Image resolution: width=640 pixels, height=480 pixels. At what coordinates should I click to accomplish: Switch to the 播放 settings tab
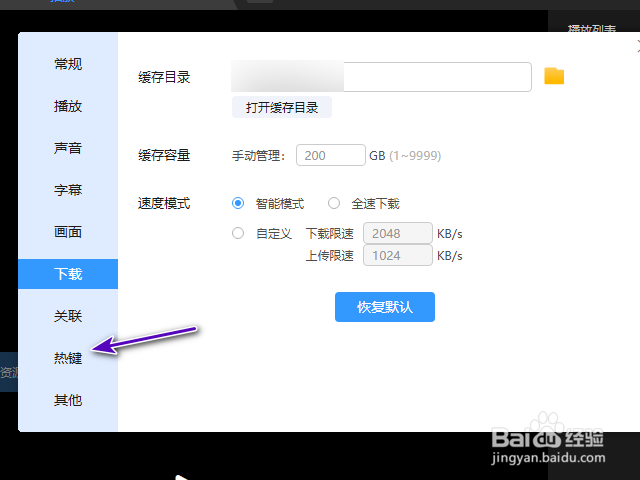68,106
